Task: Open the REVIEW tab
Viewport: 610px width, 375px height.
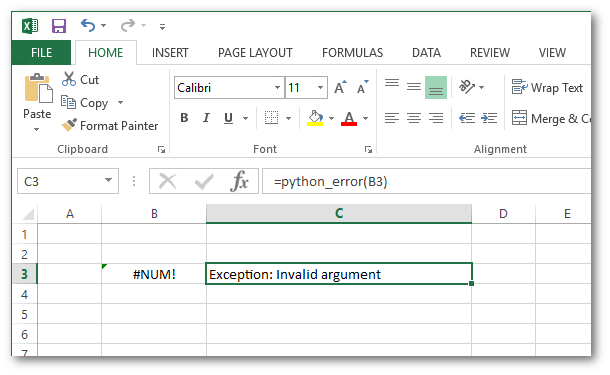Action: [490, 53]
